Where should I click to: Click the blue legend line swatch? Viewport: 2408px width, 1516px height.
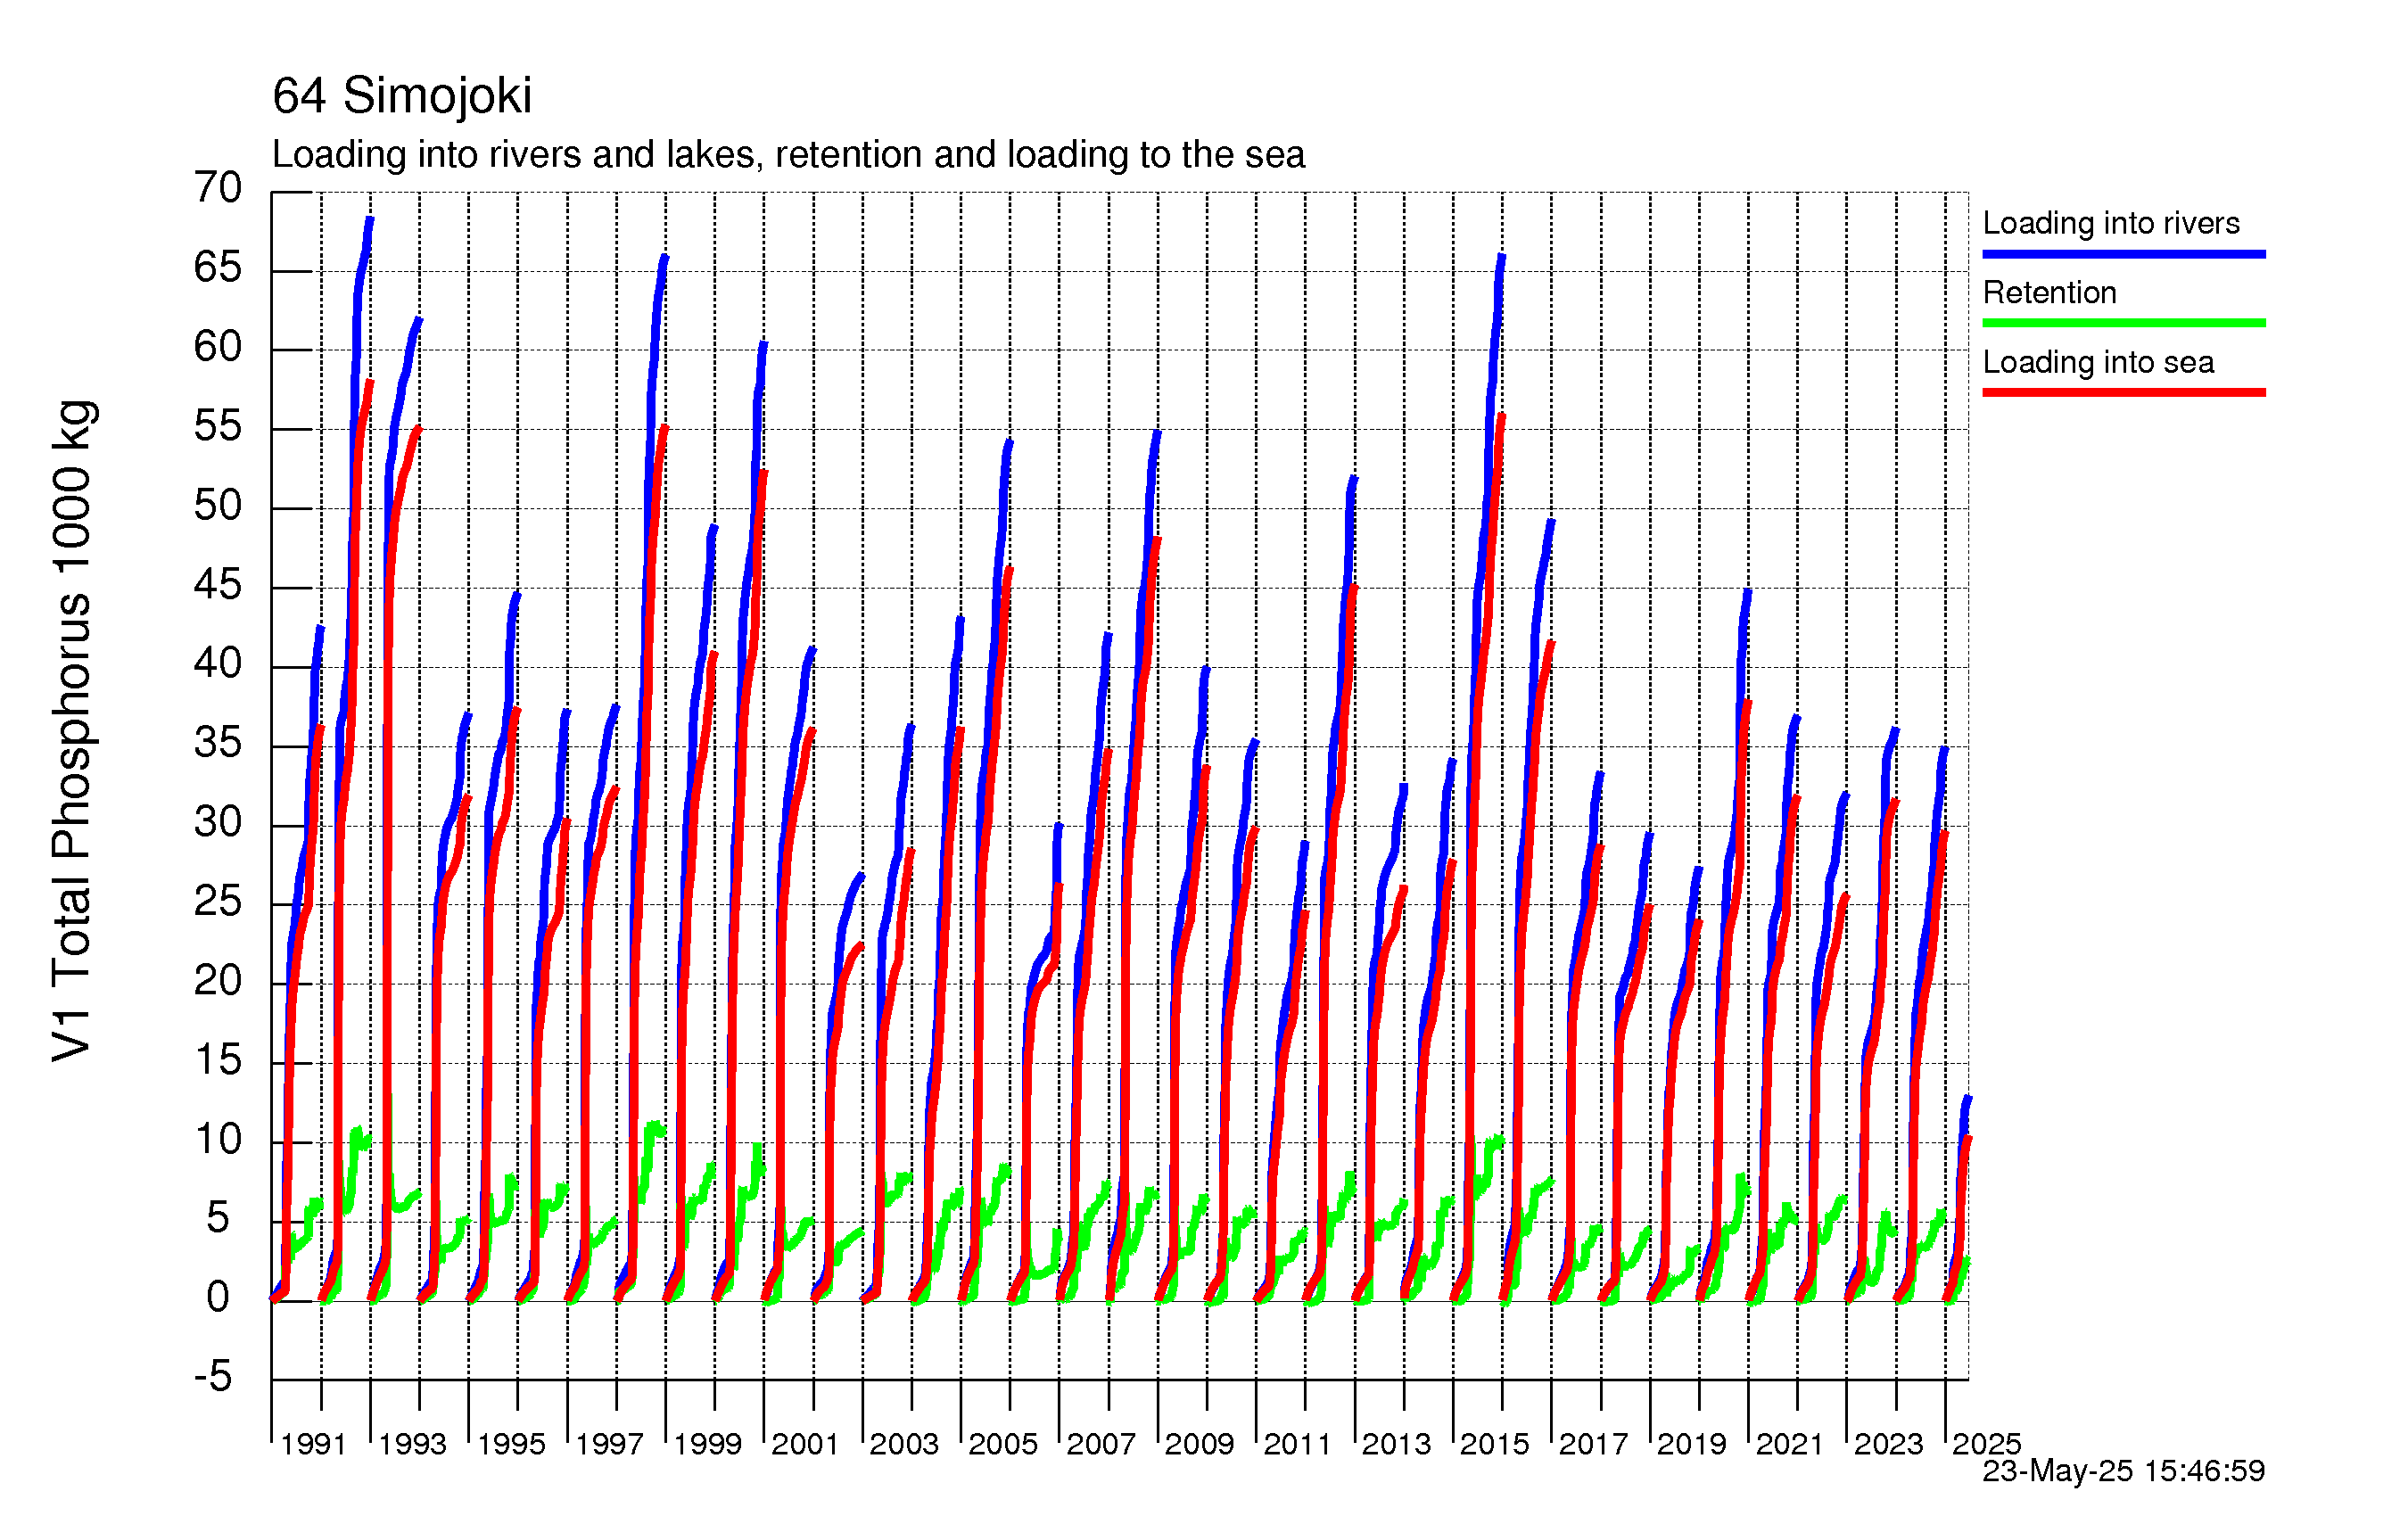click(x=2124, y=254)
